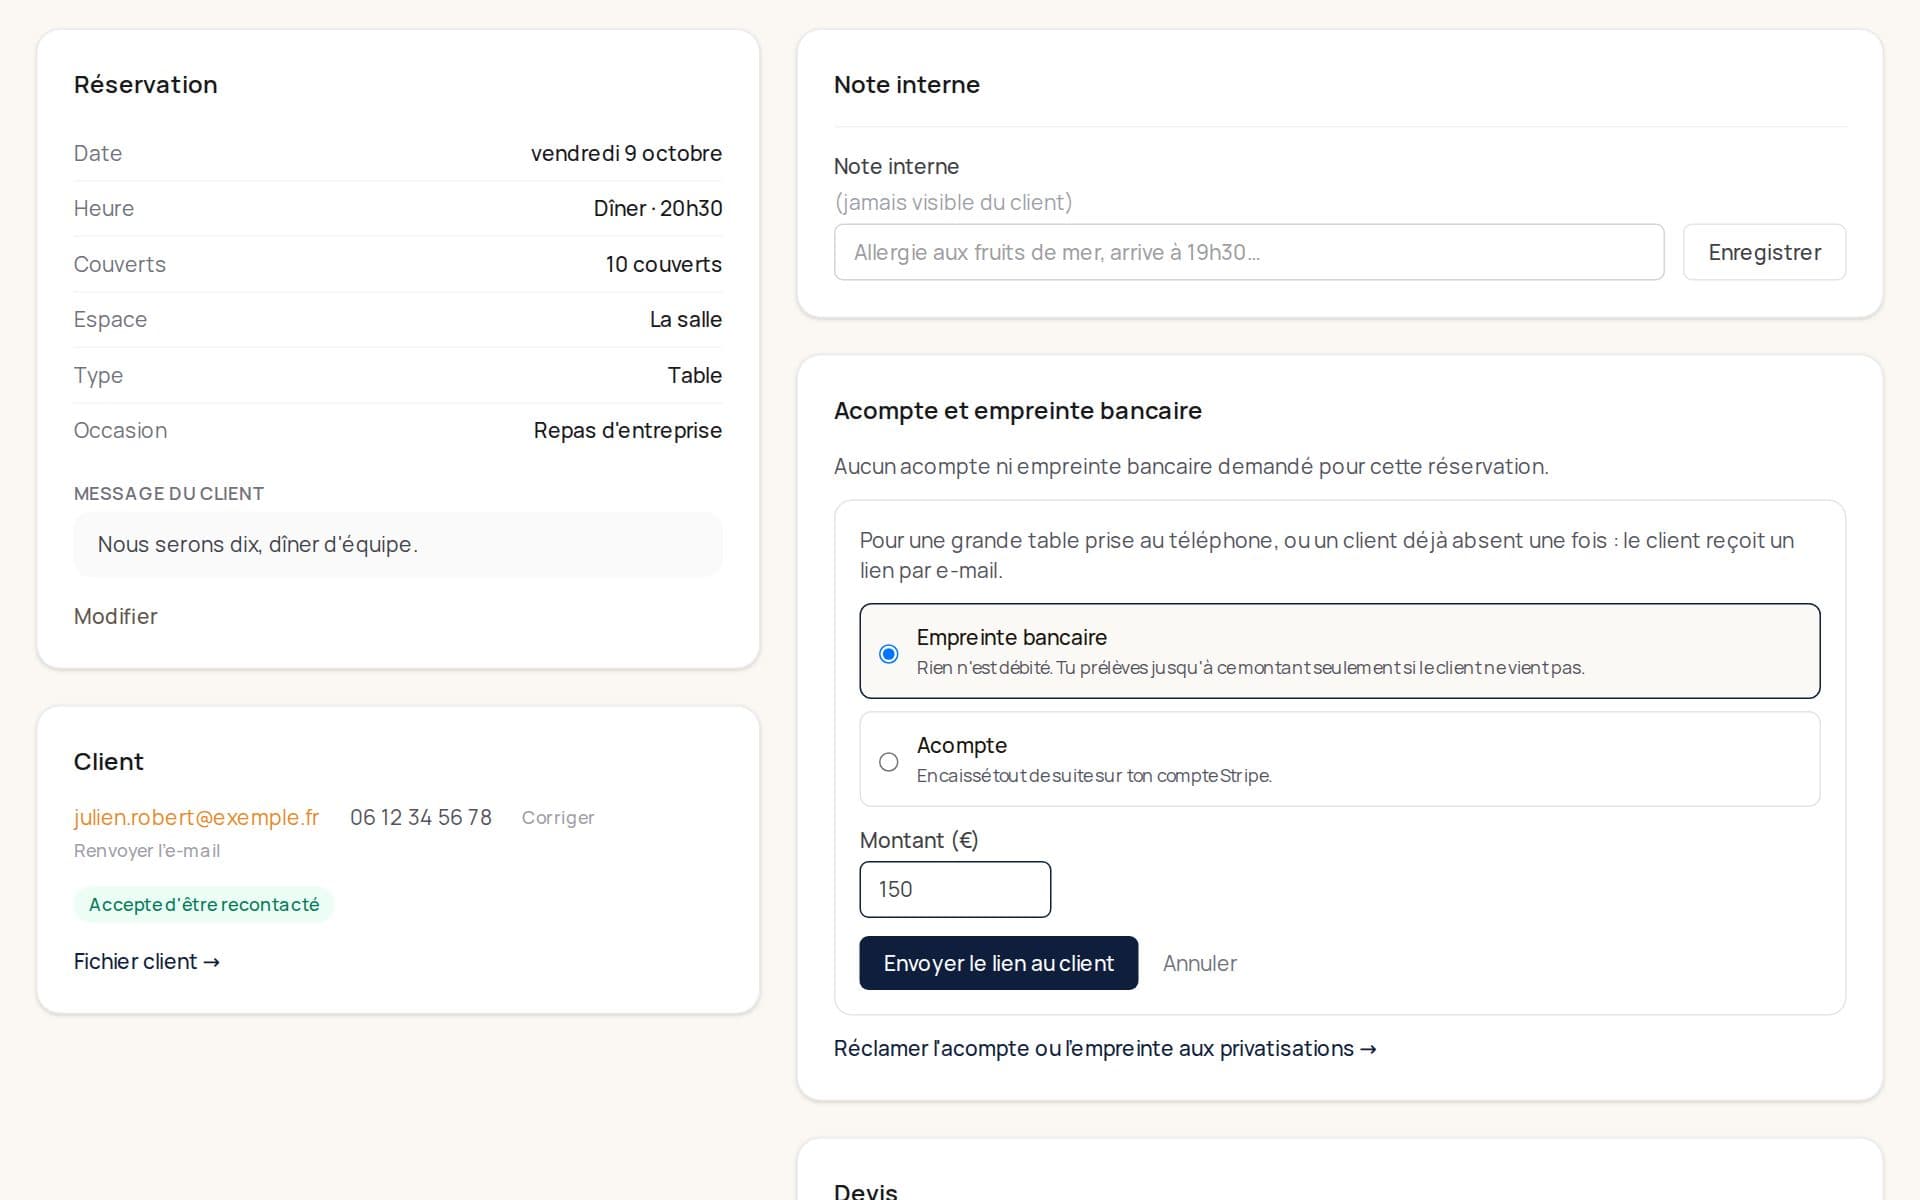Viewport: 1920px width, 1200px height.
Task: Click the client message 'Nous serons dix, dîner d'équipe.'
Action: coord(258,544)
